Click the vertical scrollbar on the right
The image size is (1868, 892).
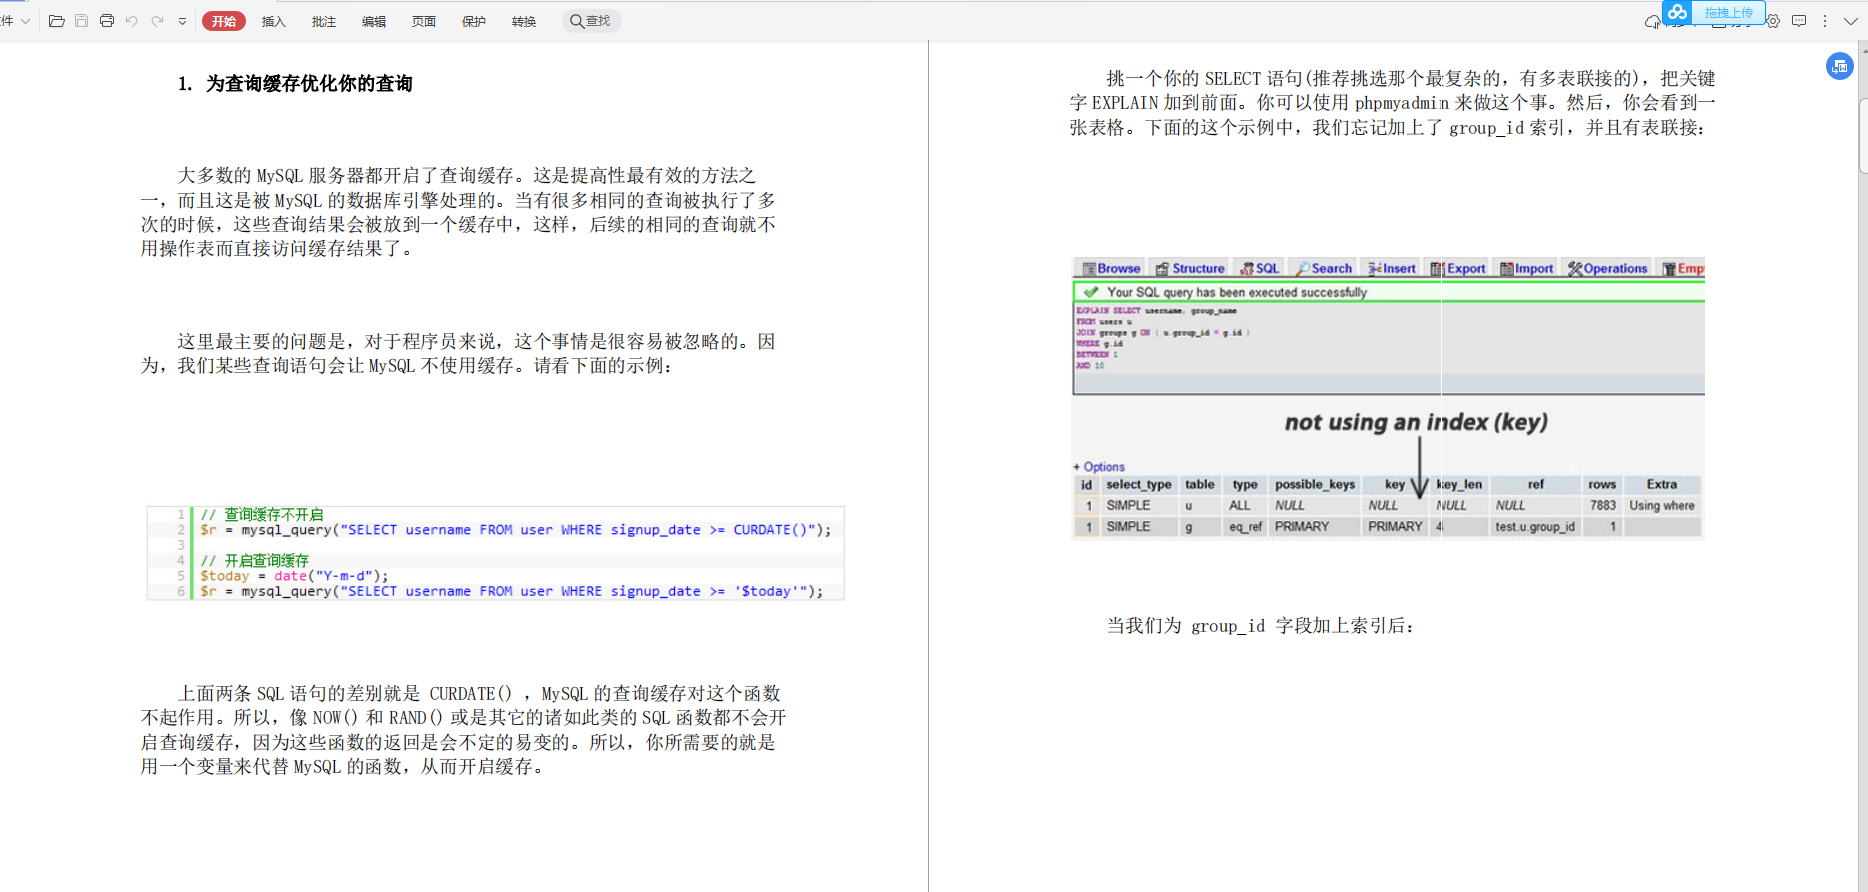pyautogui.click(x=1863, y=135)
